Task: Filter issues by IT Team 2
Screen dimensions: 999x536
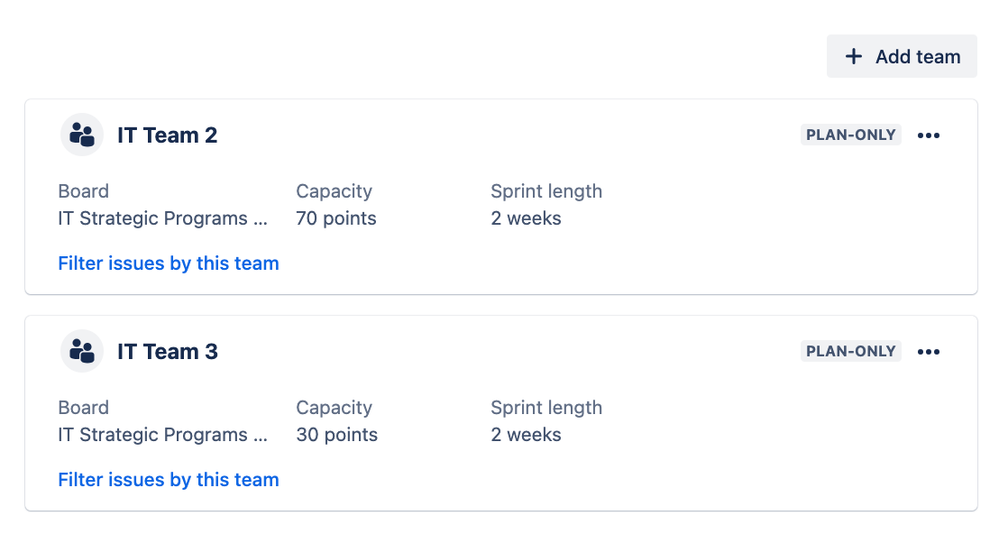Action: pos(168,263)
